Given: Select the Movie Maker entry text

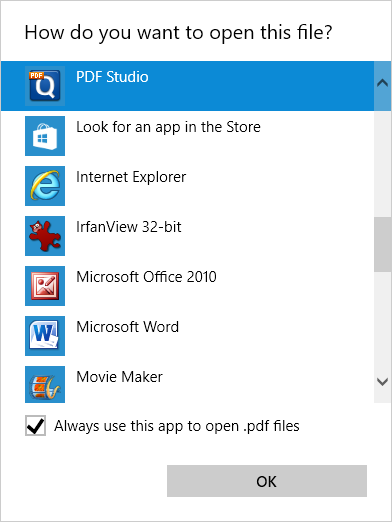Looking at the screenshot, I should click(119, 377).
